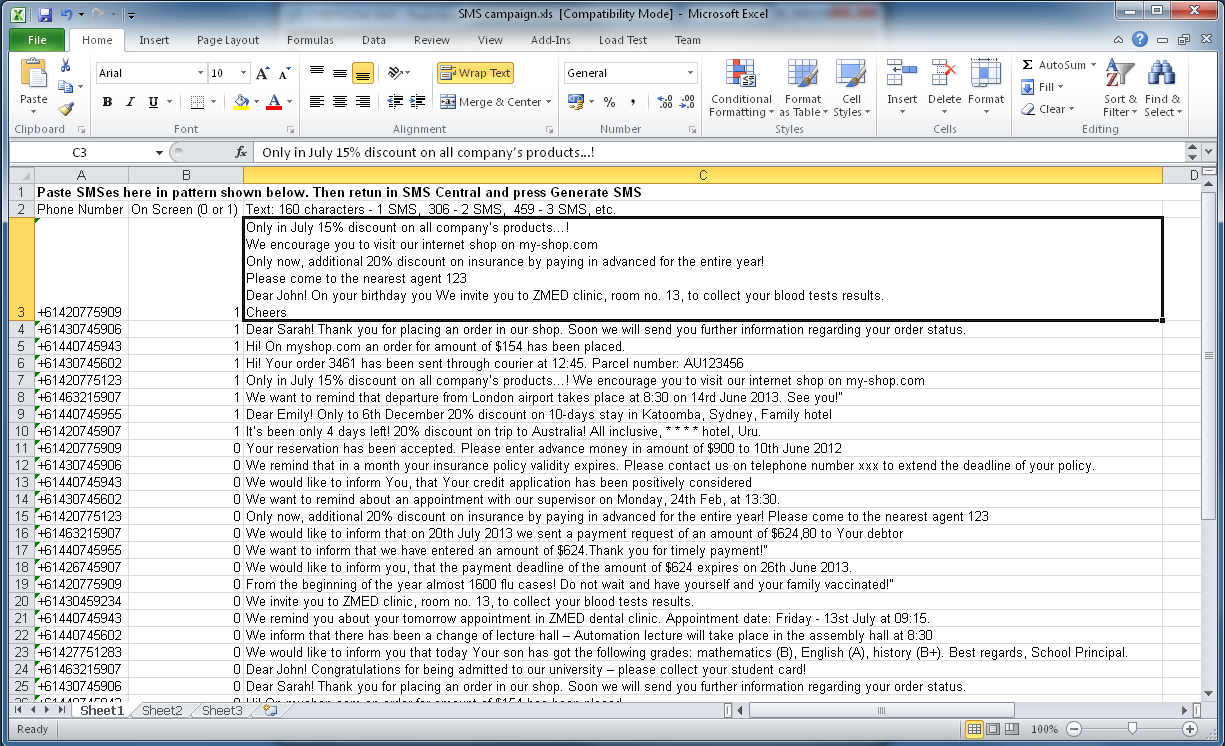Open the font size dropdown showing 10
Screen dimensions: 1225x746
[x=243, y=73]
